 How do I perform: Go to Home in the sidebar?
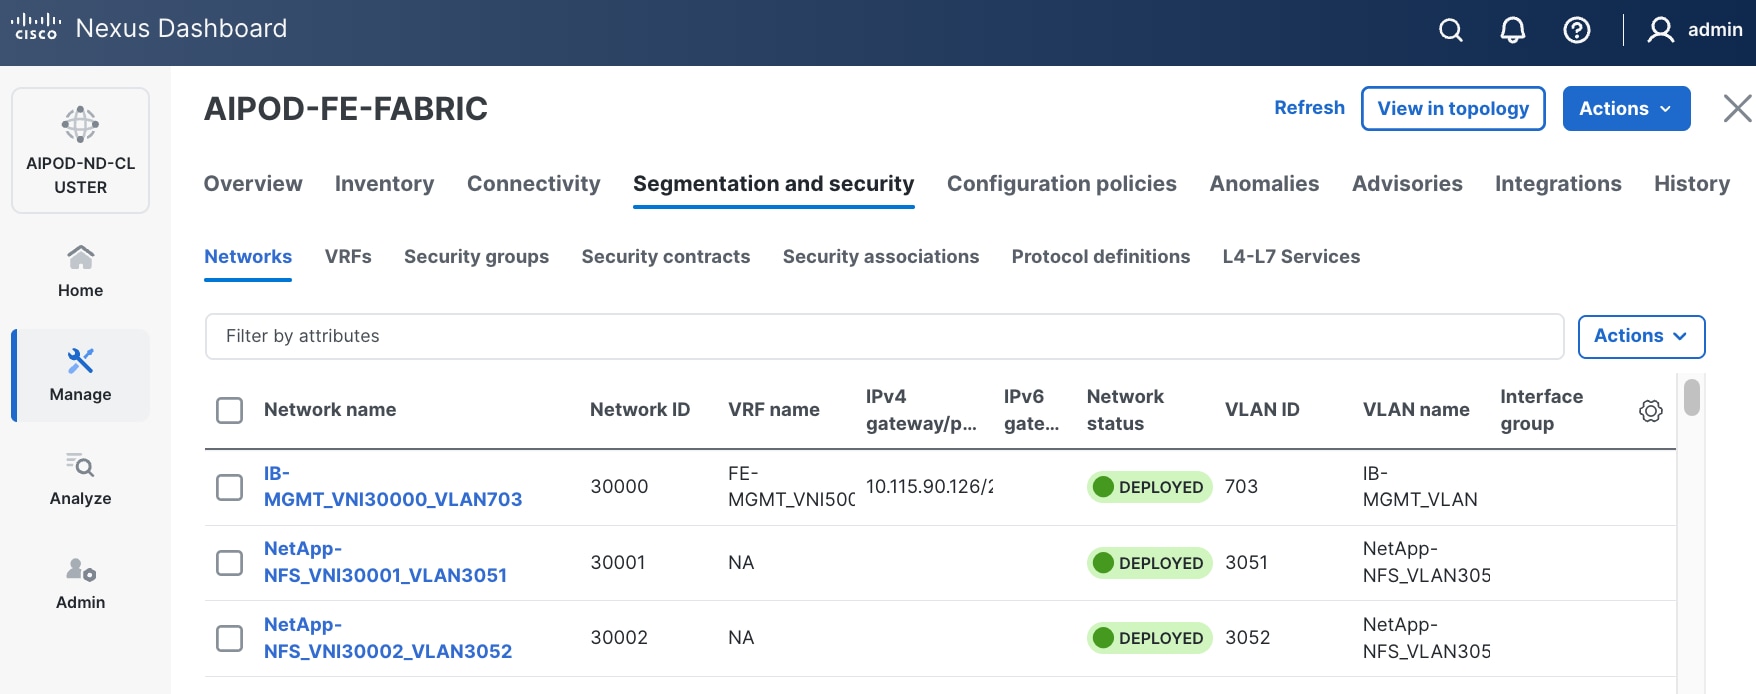80,271
